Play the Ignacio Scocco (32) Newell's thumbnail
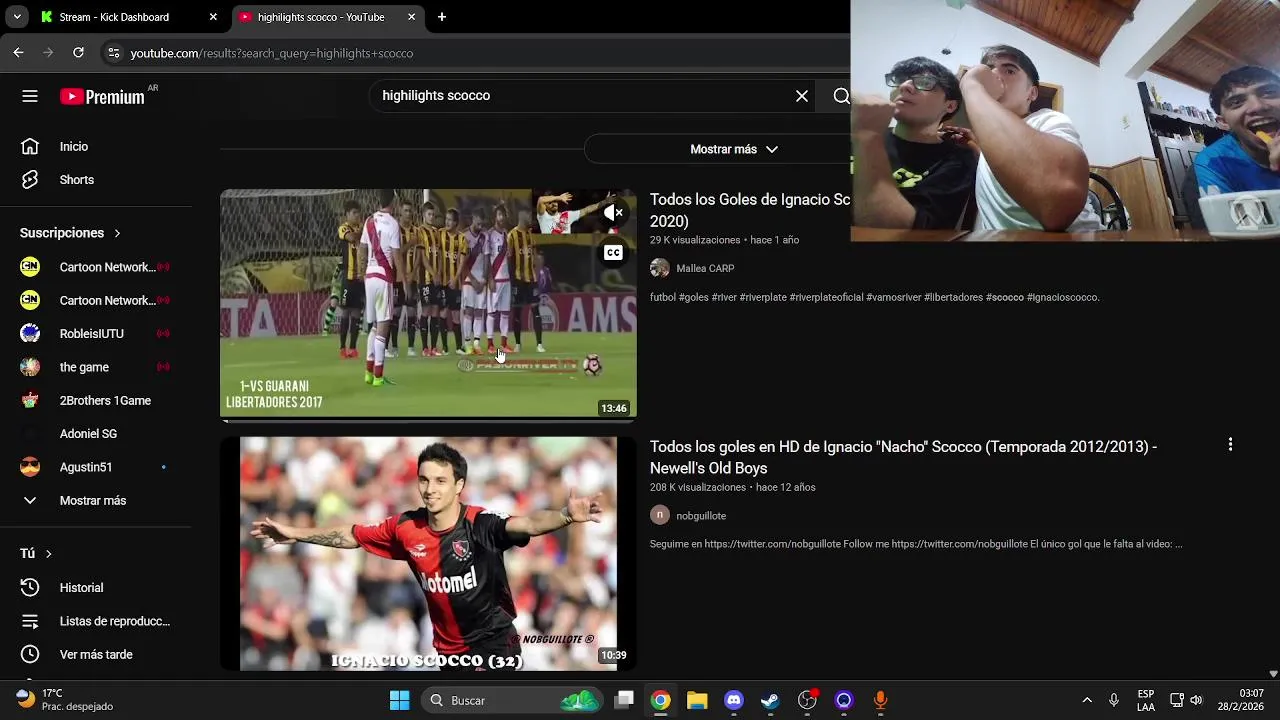This screenshot has height=720, width=1280. coord(428,553)
